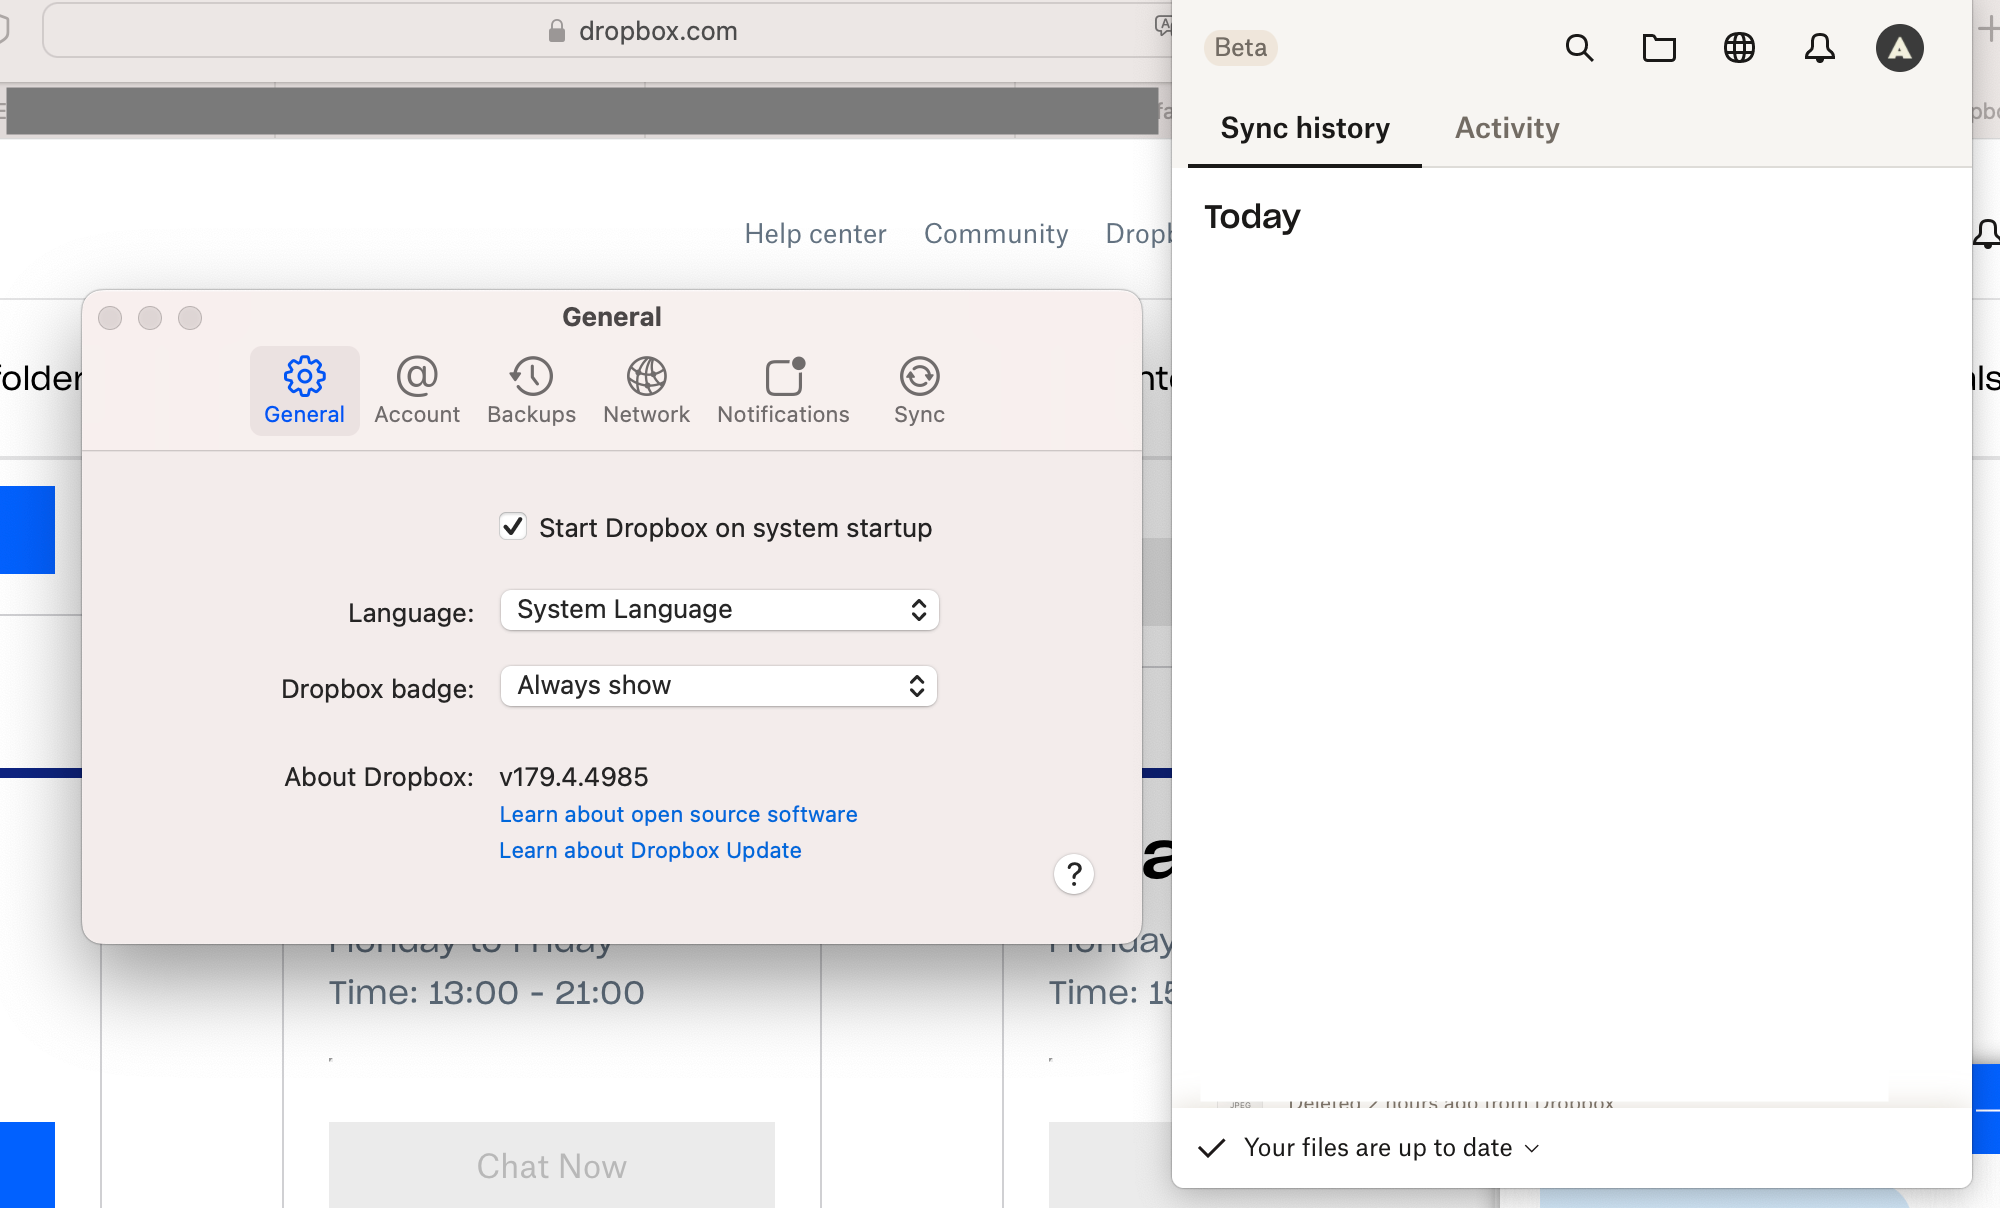Click Learn about Dropbox Update link

tap(650, 850)
